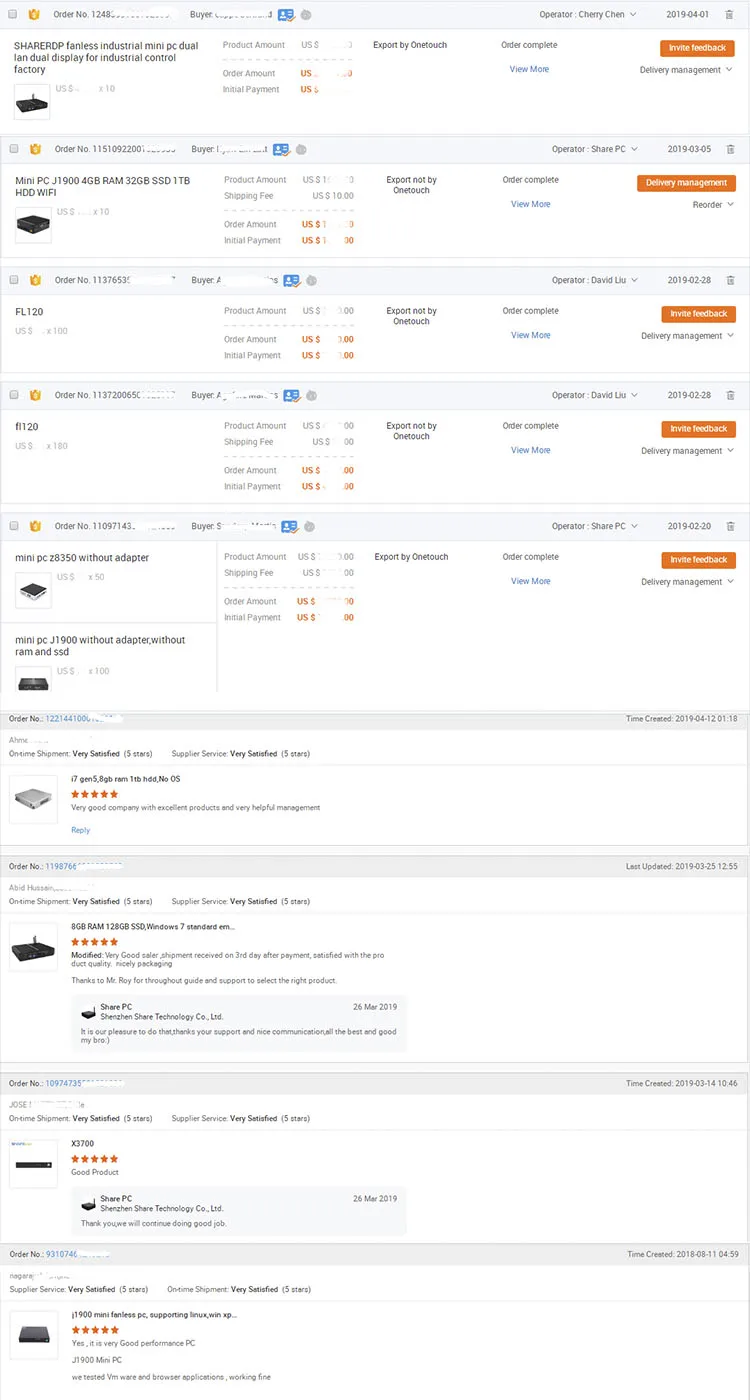Open X3700 review product image

(33, 1164)
